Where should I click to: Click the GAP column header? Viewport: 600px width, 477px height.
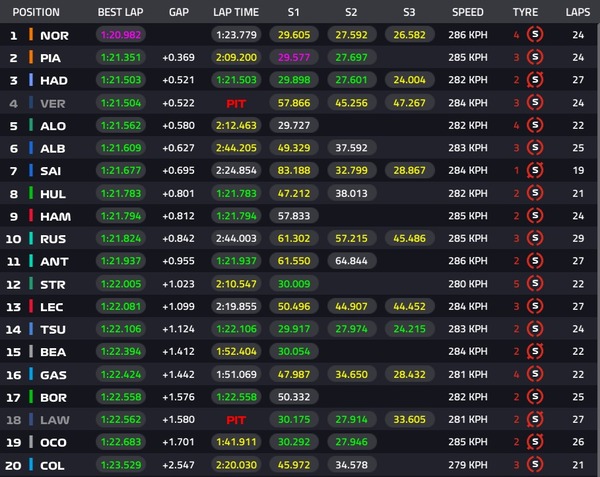click(x=179, y=13)
